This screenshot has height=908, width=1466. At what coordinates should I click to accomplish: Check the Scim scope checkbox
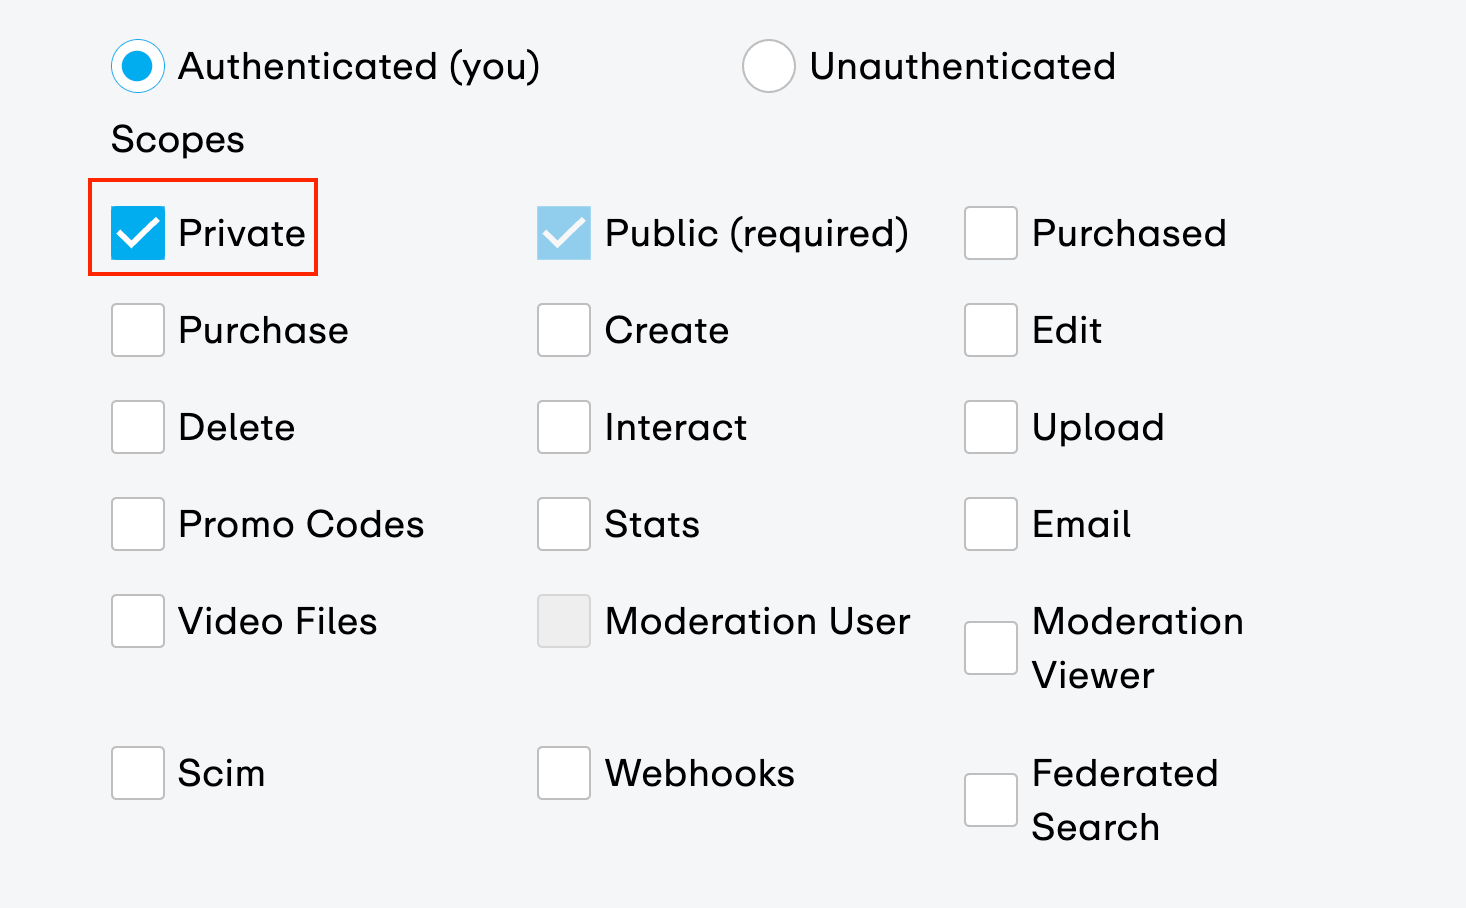tap(137, 772)
